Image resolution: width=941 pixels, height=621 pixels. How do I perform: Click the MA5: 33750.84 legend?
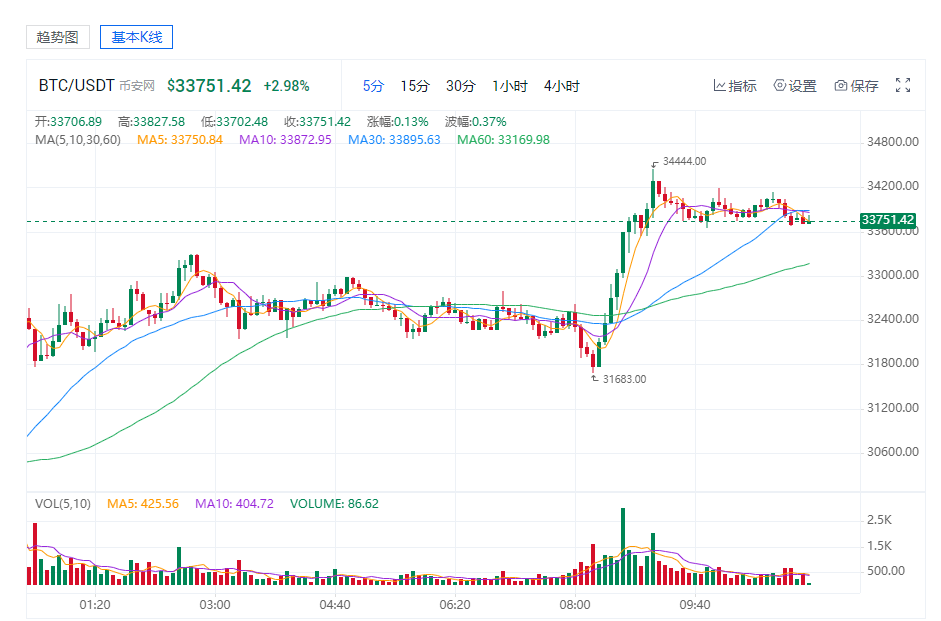coord(180,140)
